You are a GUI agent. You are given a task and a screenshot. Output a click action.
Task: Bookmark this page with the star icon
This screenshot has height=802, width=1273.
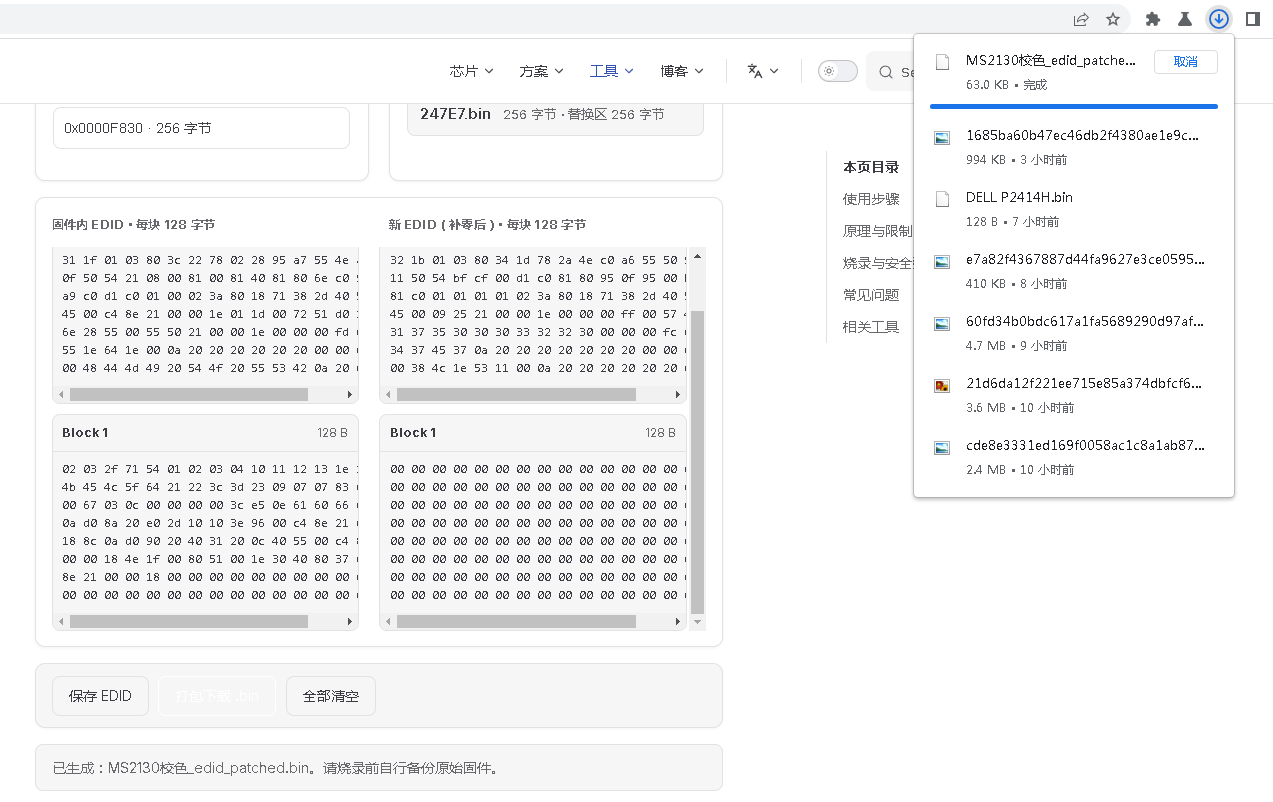pyautogui.click(x=1113, y=19)
